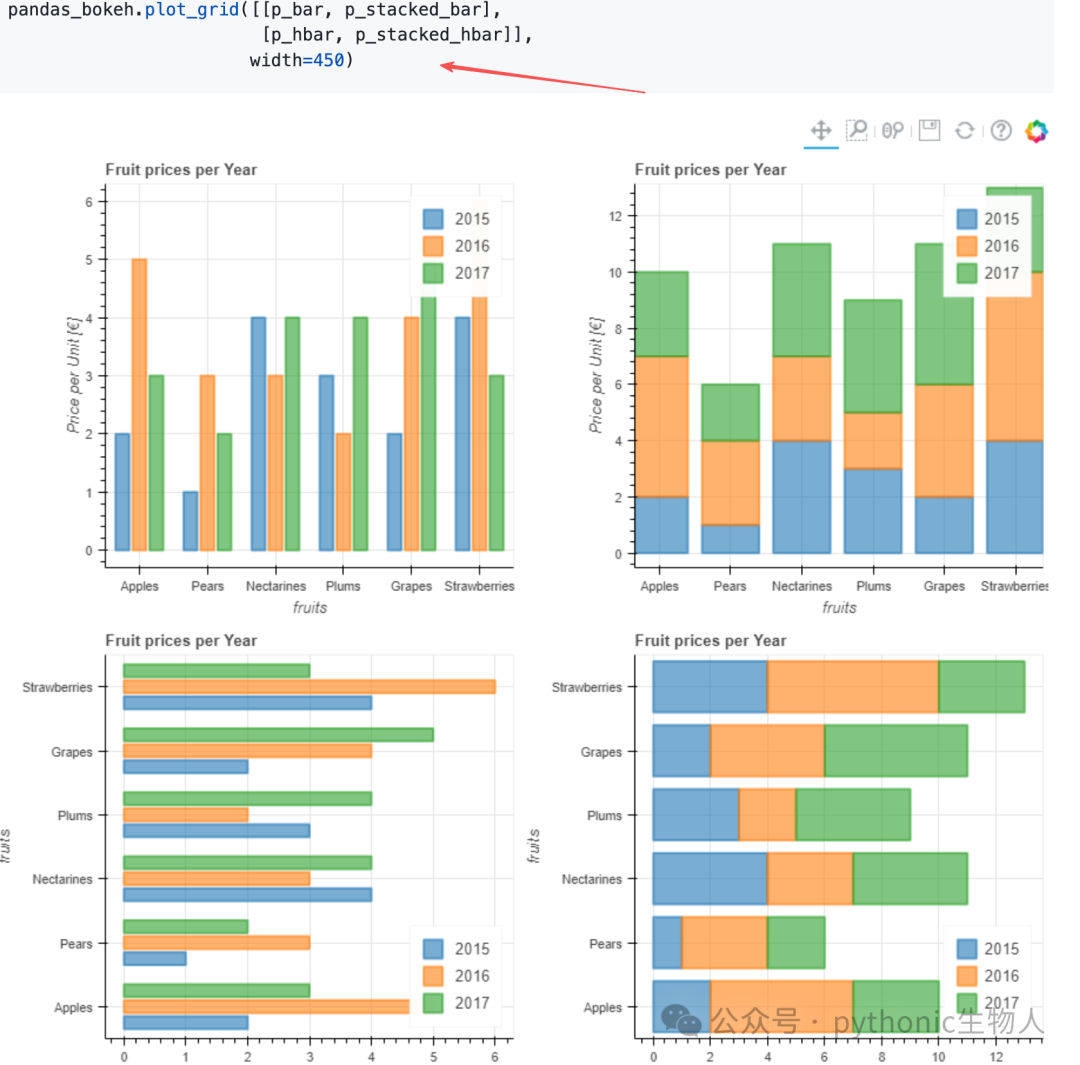
Task: Click the "width=450" argument in the code
Action: [297, 61]
